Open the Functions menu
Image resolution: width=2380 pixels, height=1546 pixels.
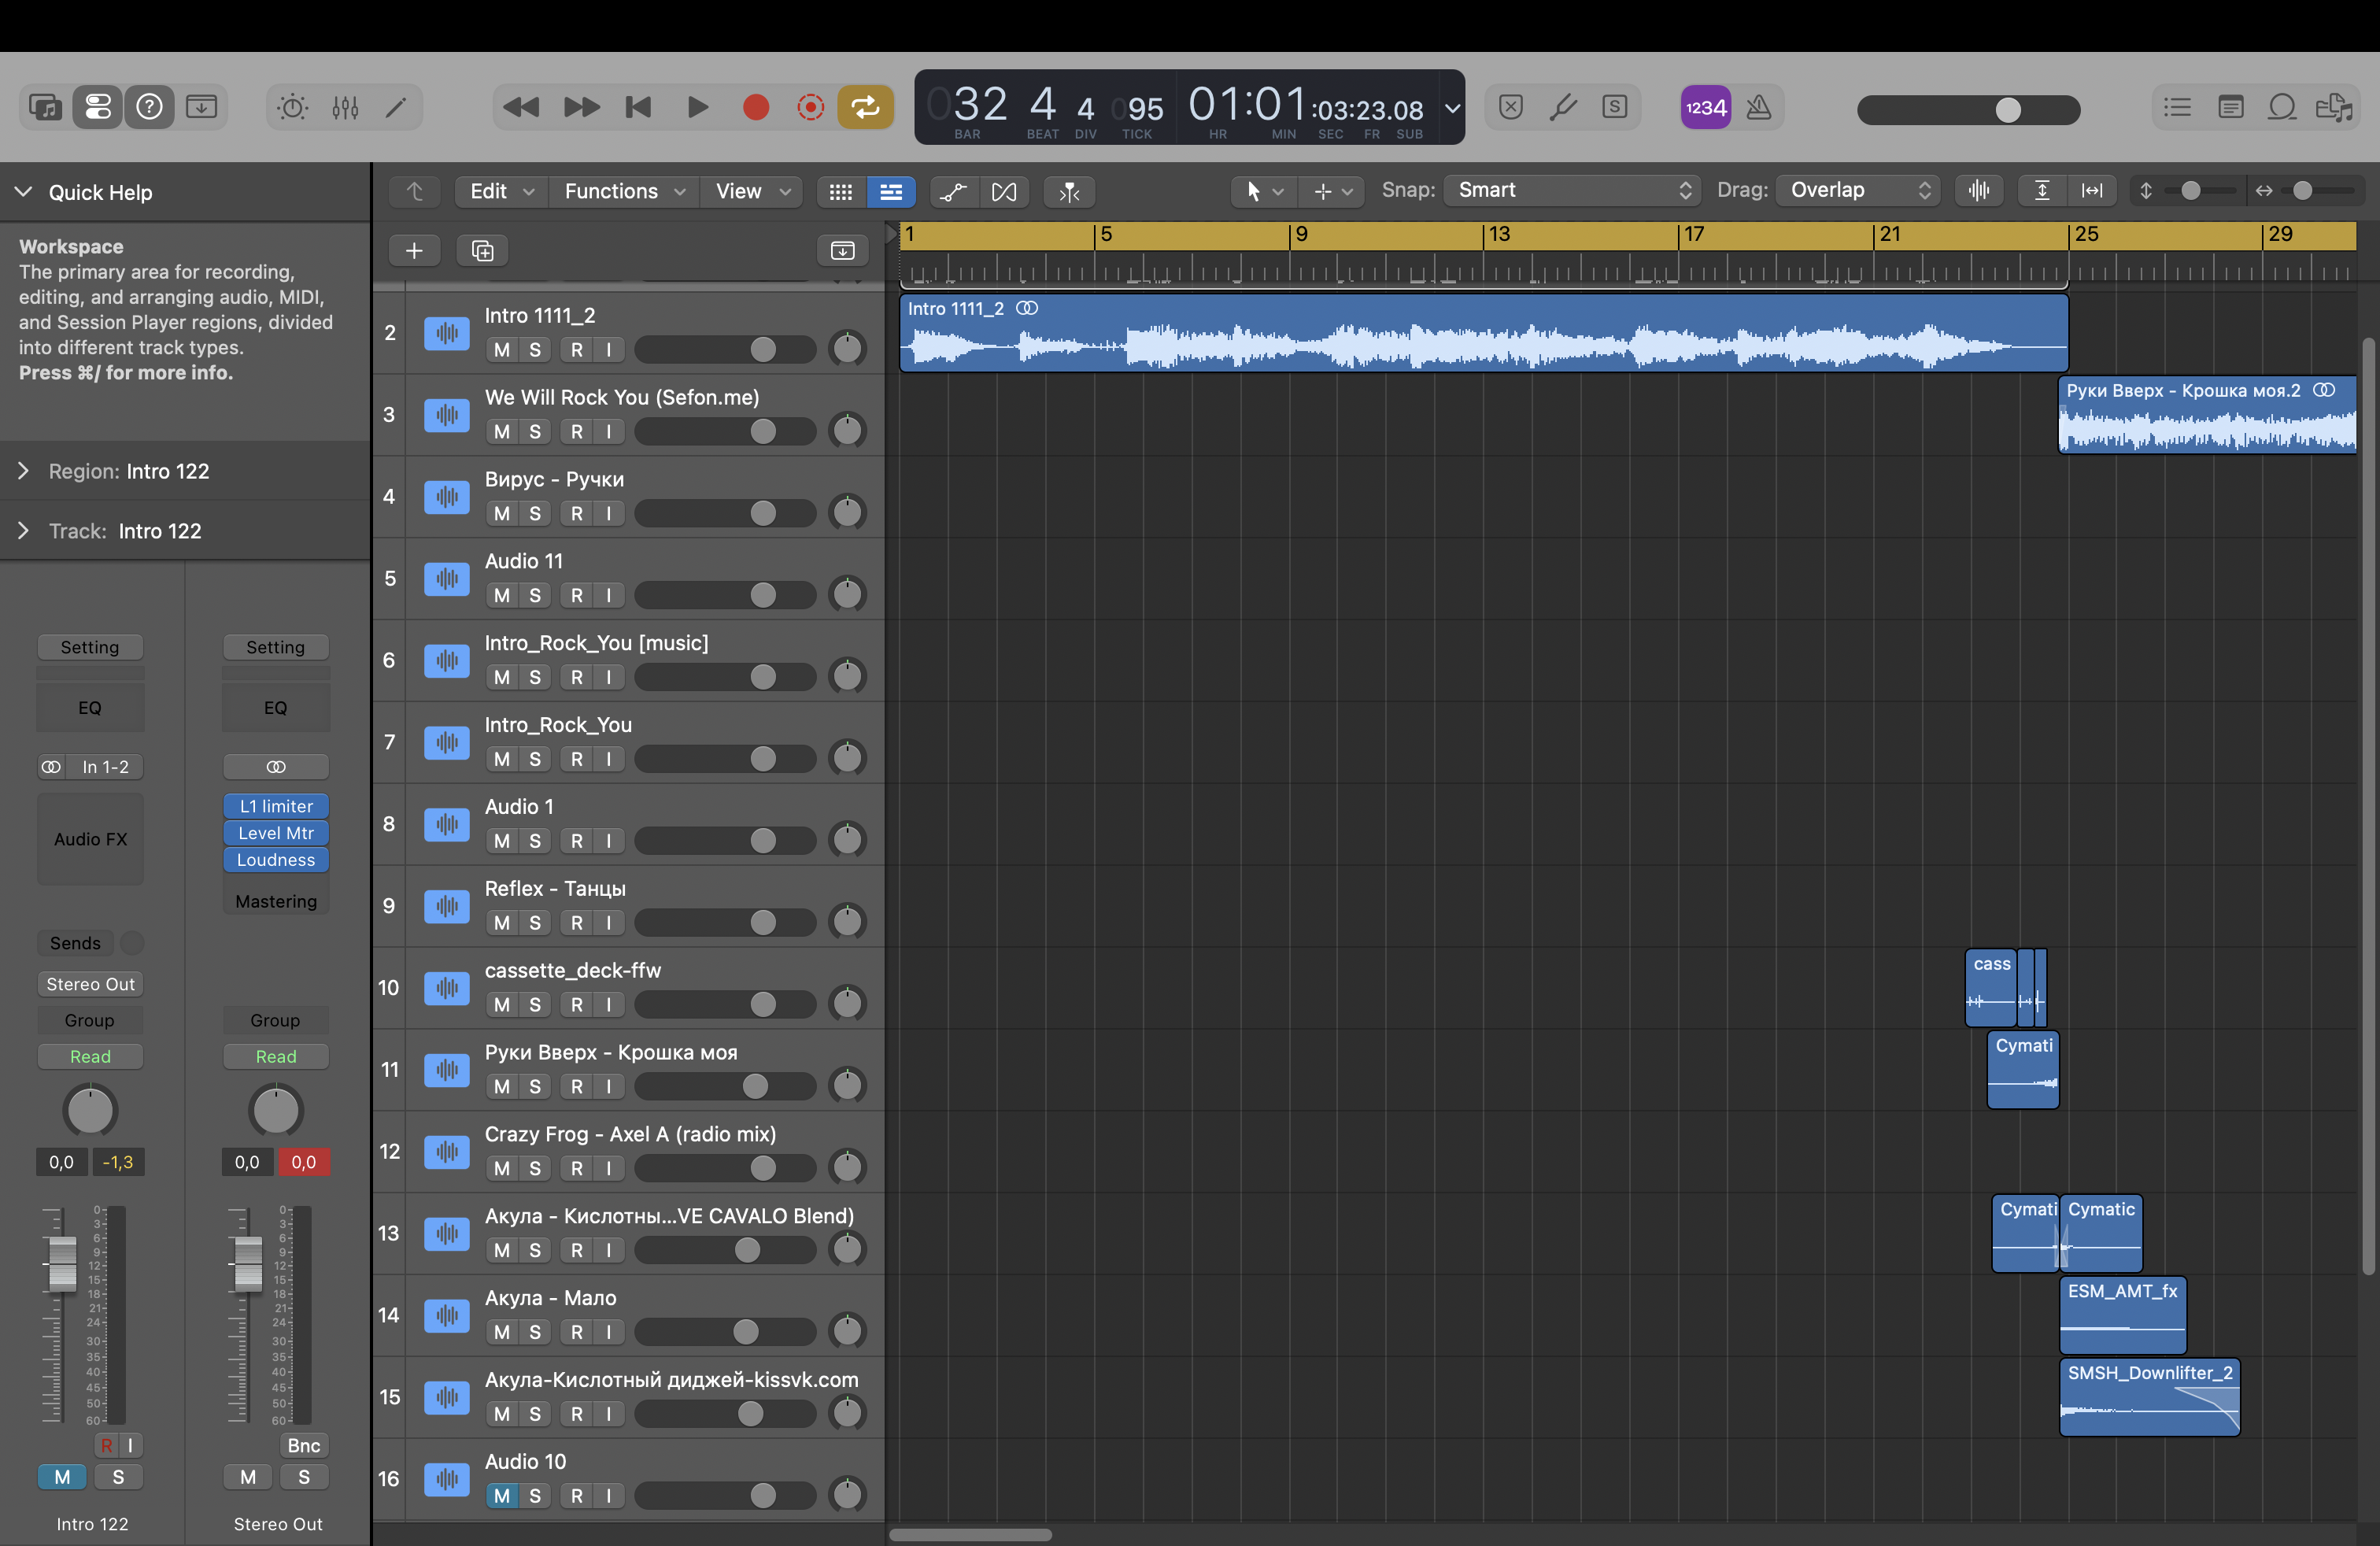tap(624, 191)
